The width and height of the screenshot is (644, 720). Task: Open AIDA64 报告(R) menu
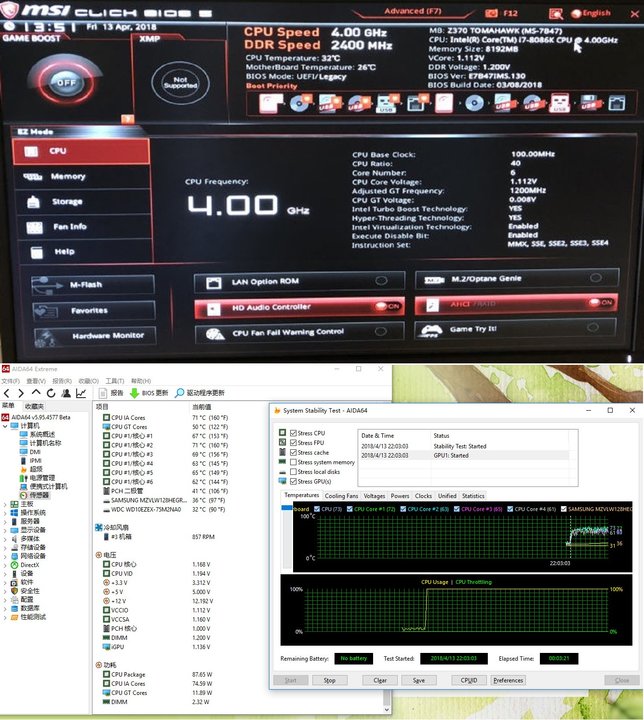point(62,381)
